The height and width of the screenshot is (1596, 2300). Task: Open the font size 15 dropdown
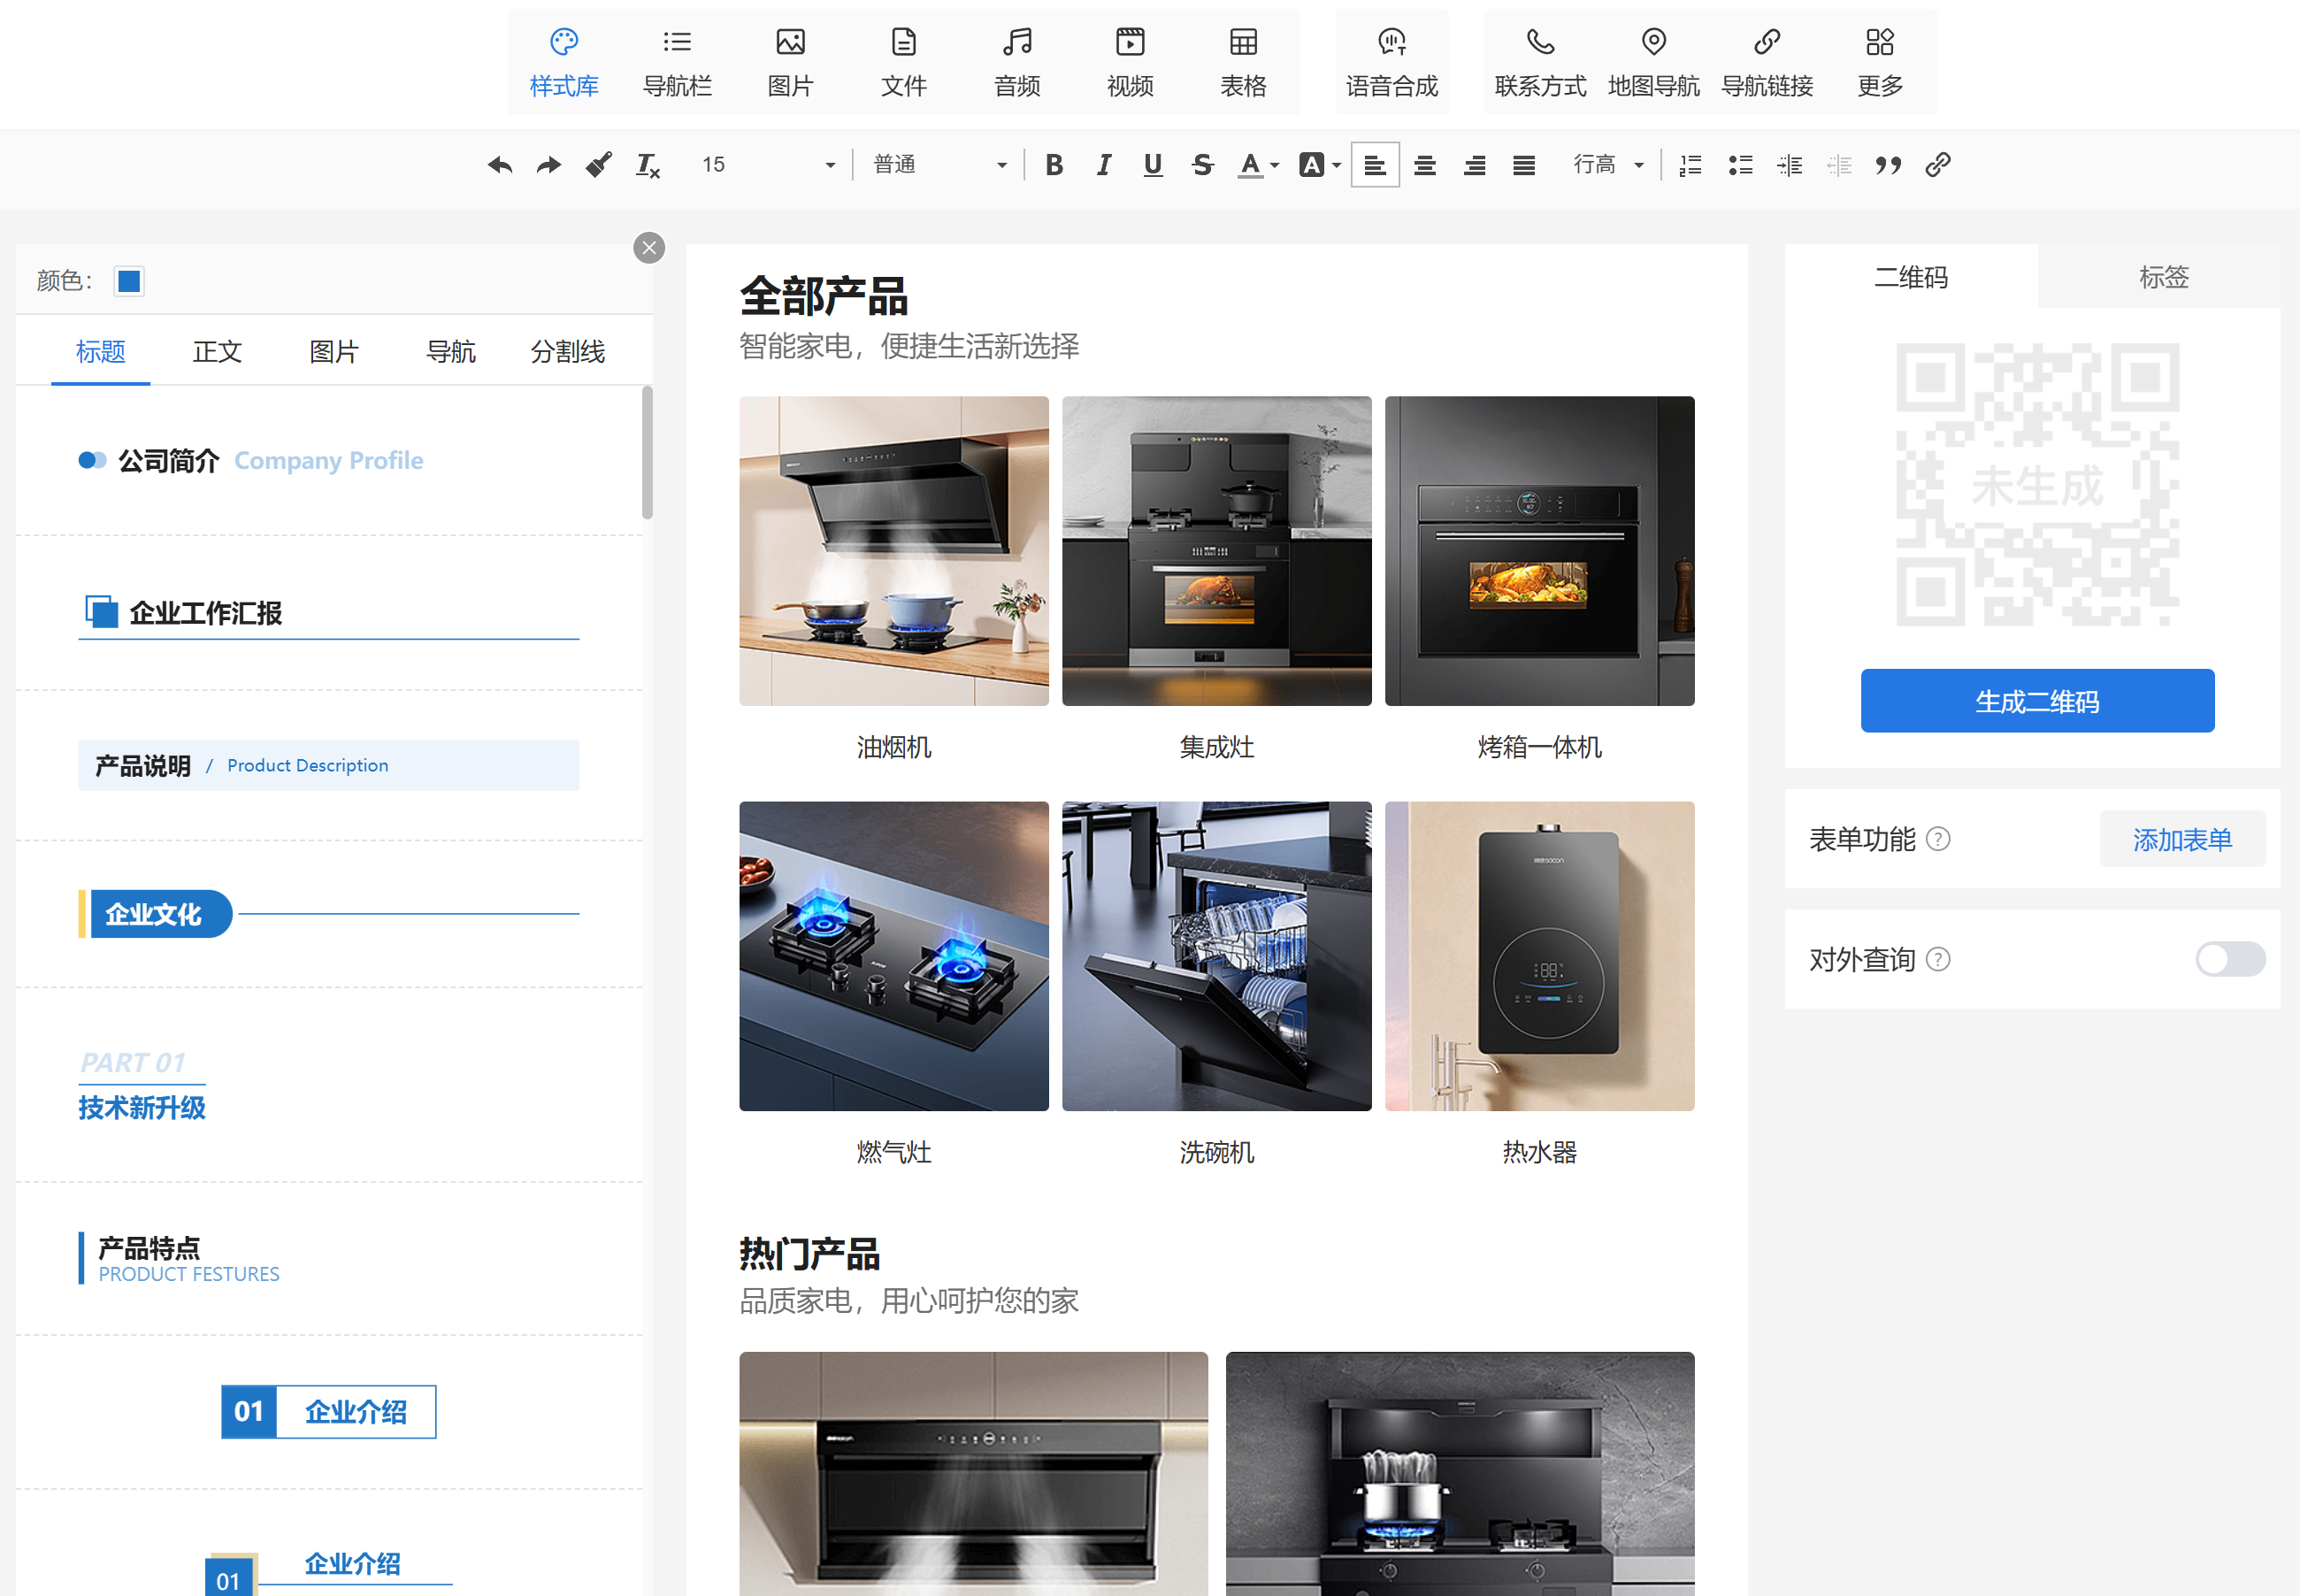point(768,165)
